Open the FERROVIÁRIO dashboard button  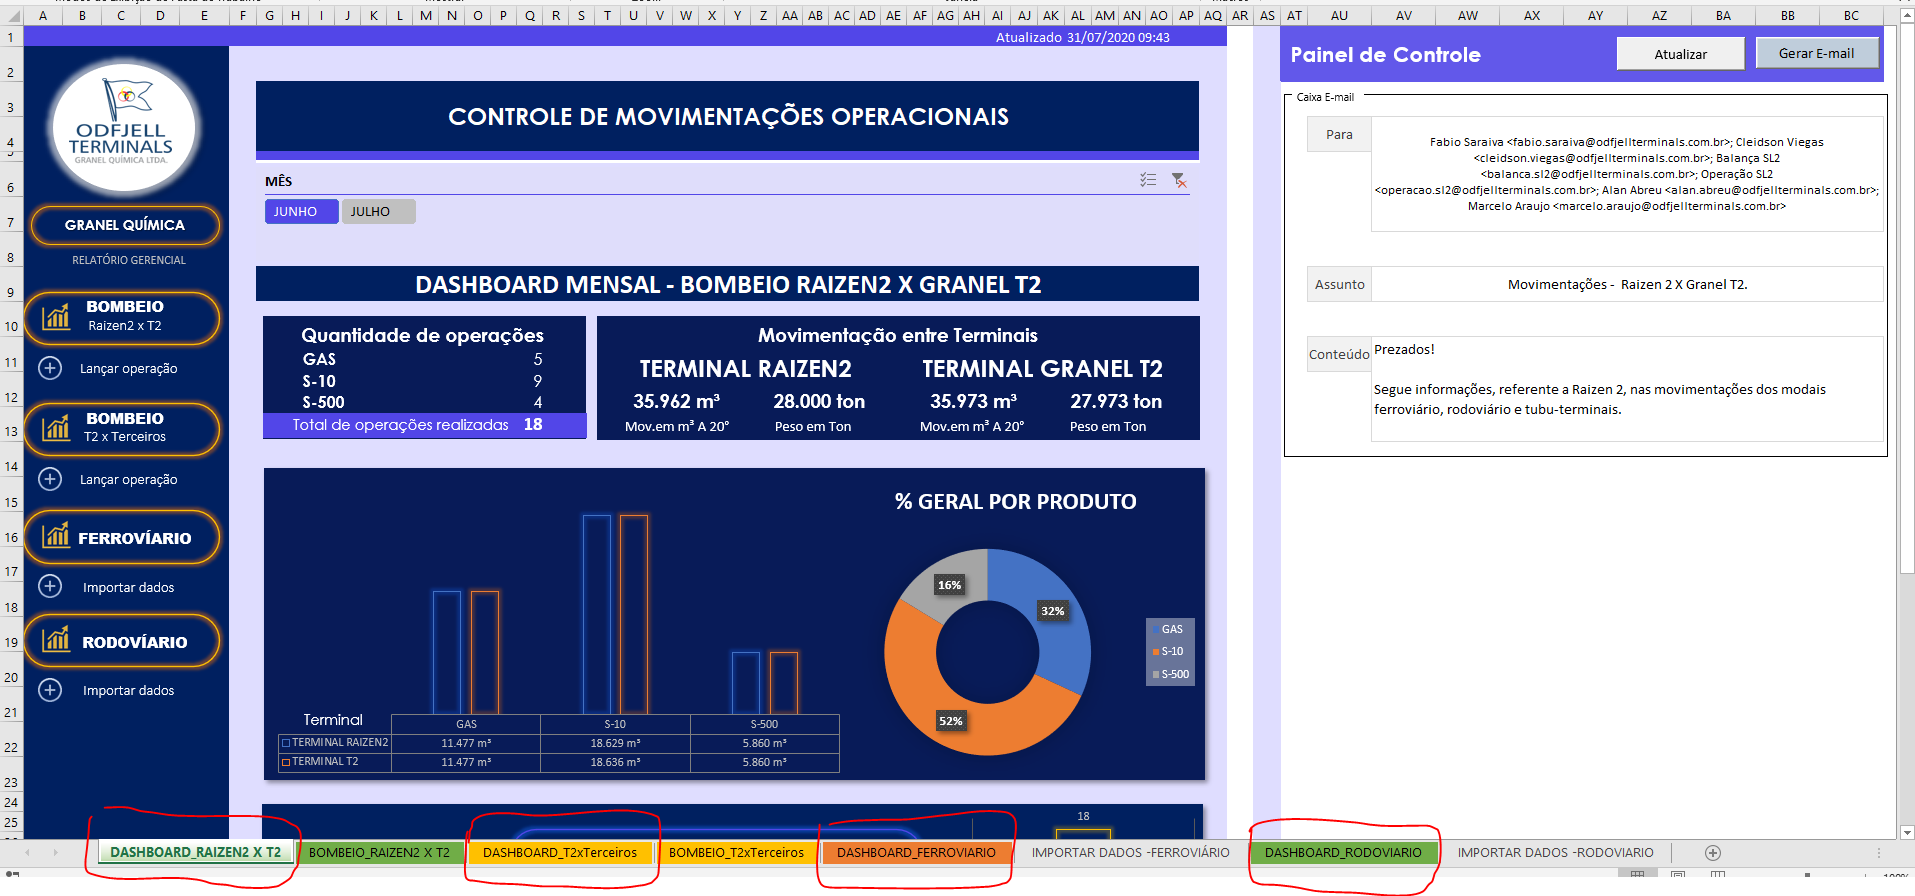click(x=122, y=537)
